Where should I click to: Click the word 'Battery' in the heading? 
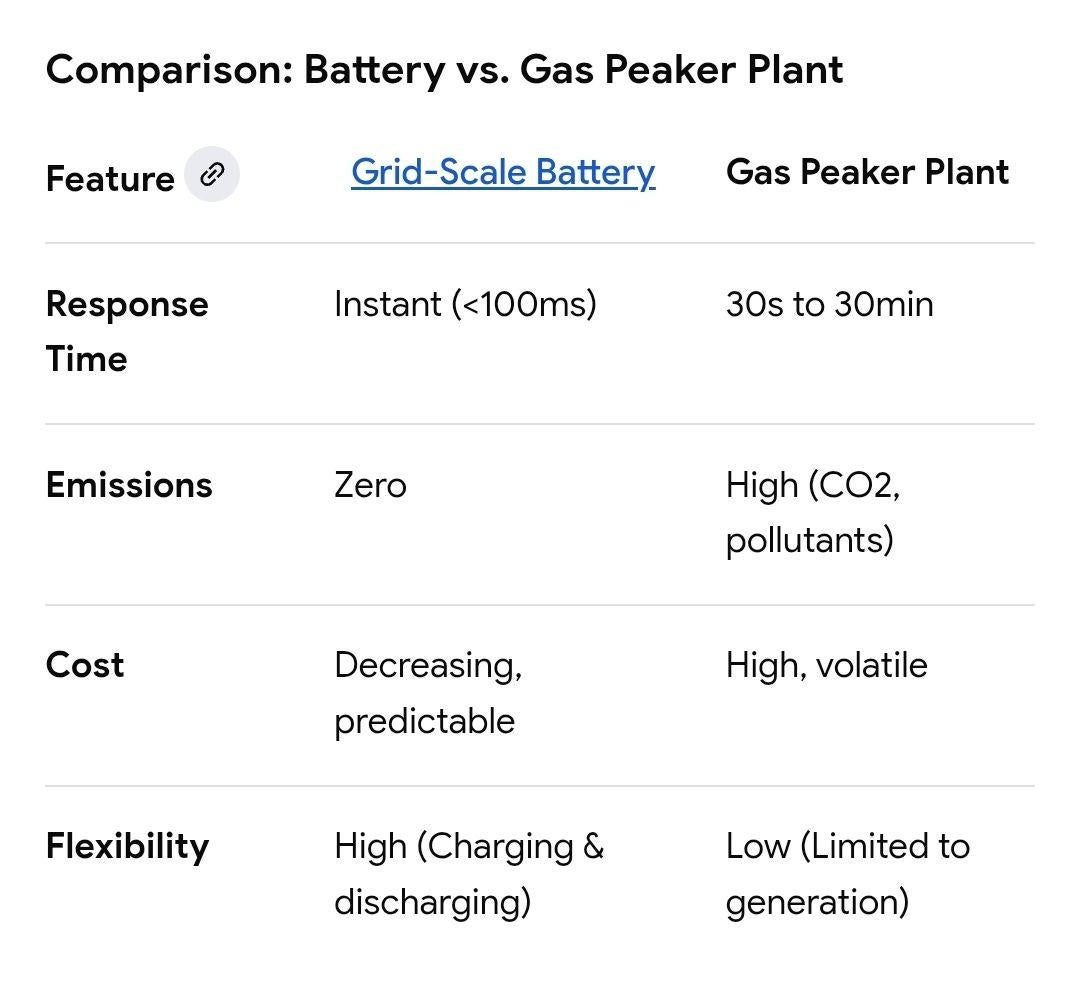tap(374, 70)
